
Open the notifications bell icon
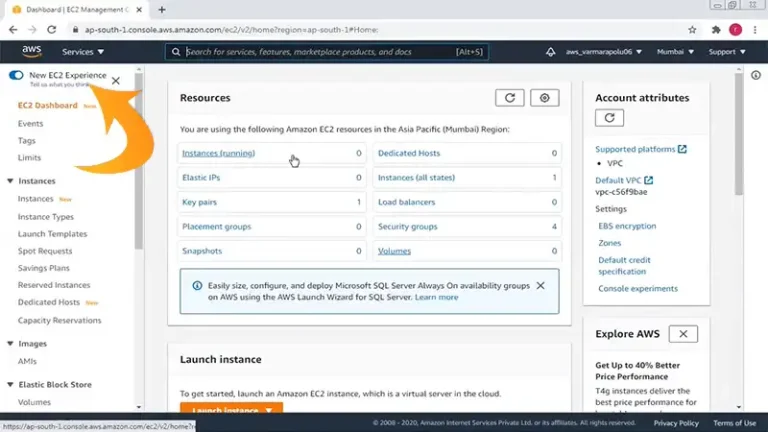click(x=551, y=52)
